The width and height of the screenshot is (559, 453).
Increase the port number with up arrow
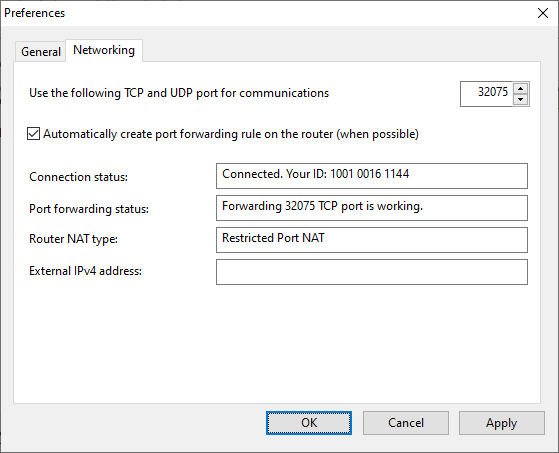click(520, 88)
